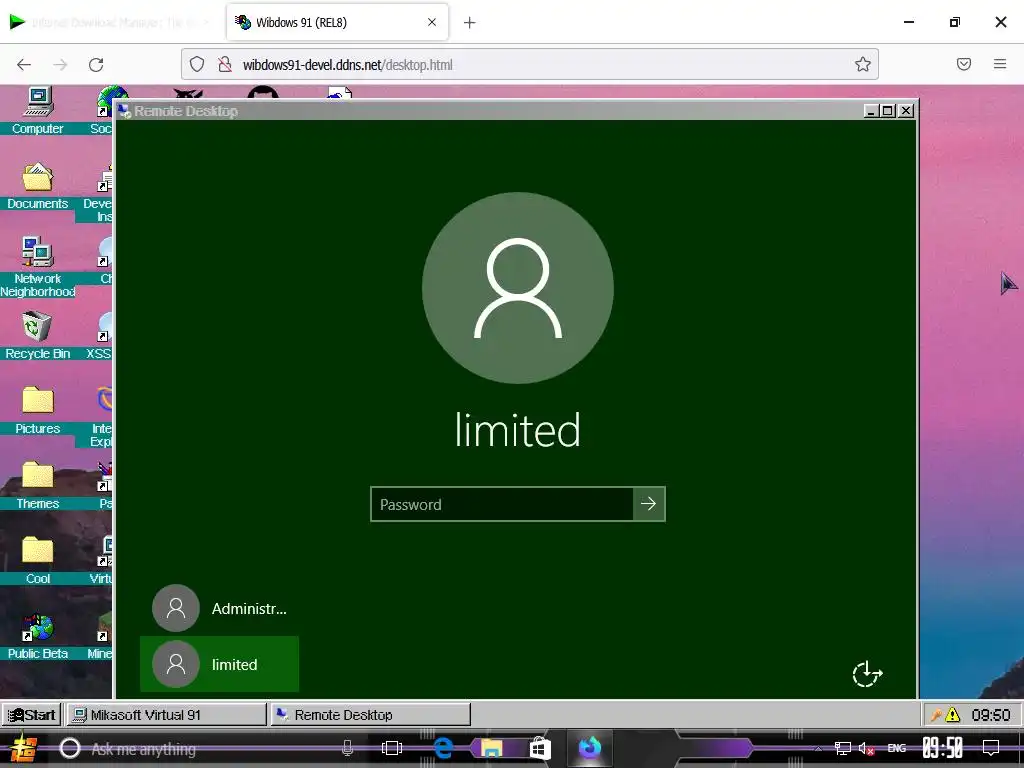Click the insecure connection padlock icon
The width and height of the screenshot is (1024, 768).
coord(225,64)
